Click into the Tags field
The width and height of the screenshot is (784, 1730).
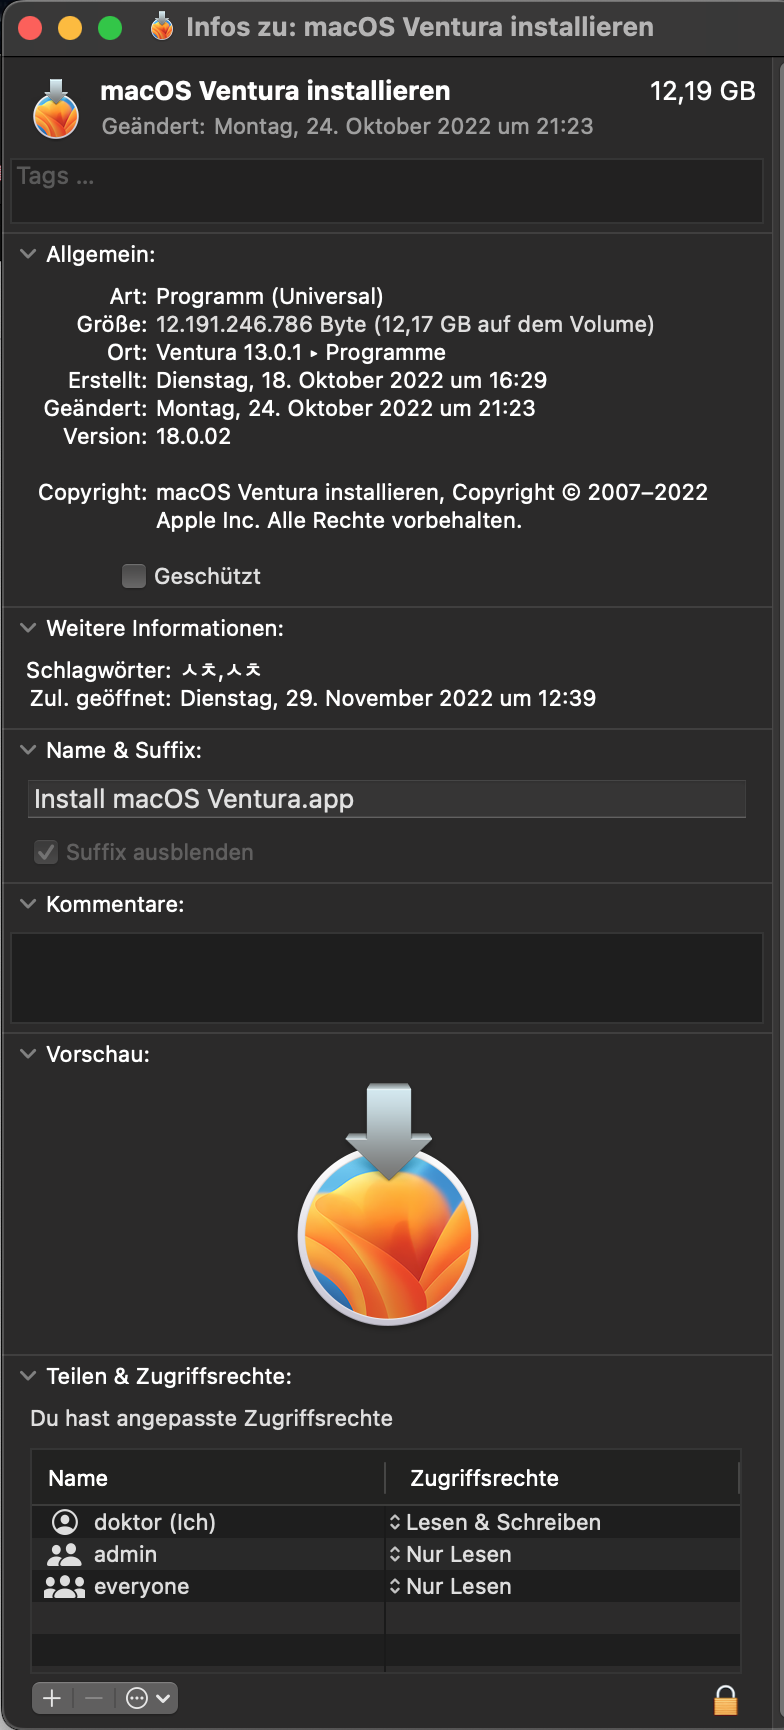click(x=387, y=190)
